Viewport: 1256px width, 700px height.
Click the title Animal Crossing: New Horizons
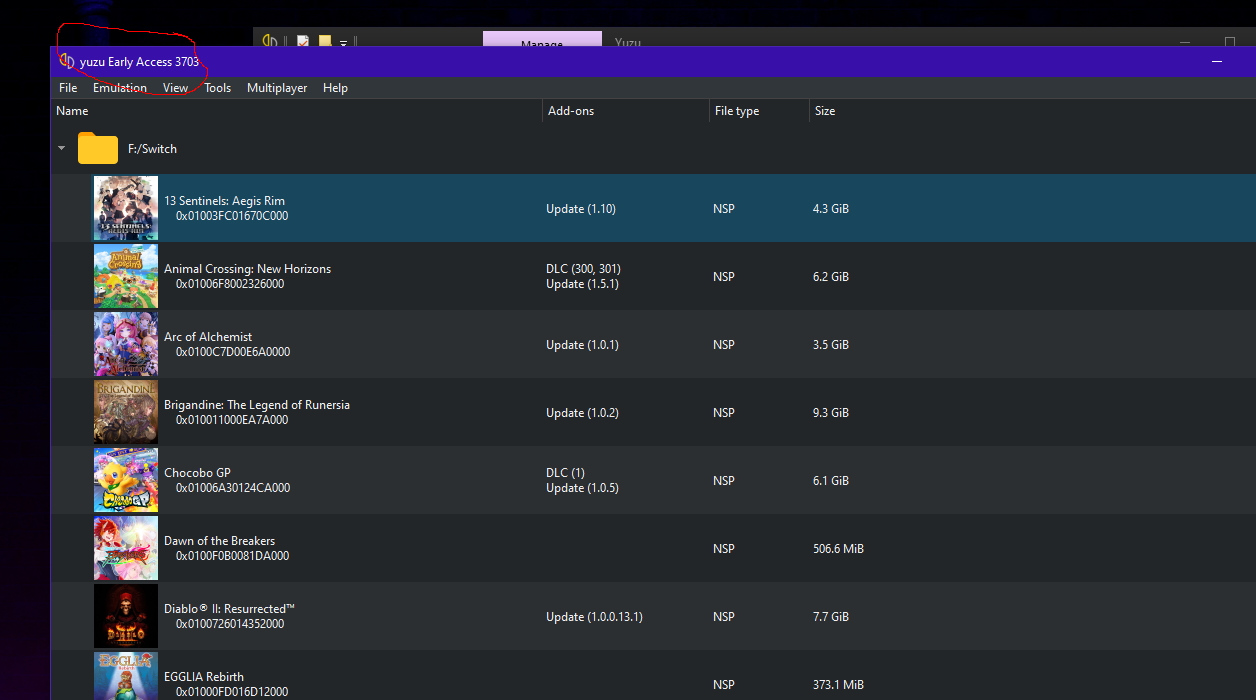pyautogui.click(x=247, y=269)
